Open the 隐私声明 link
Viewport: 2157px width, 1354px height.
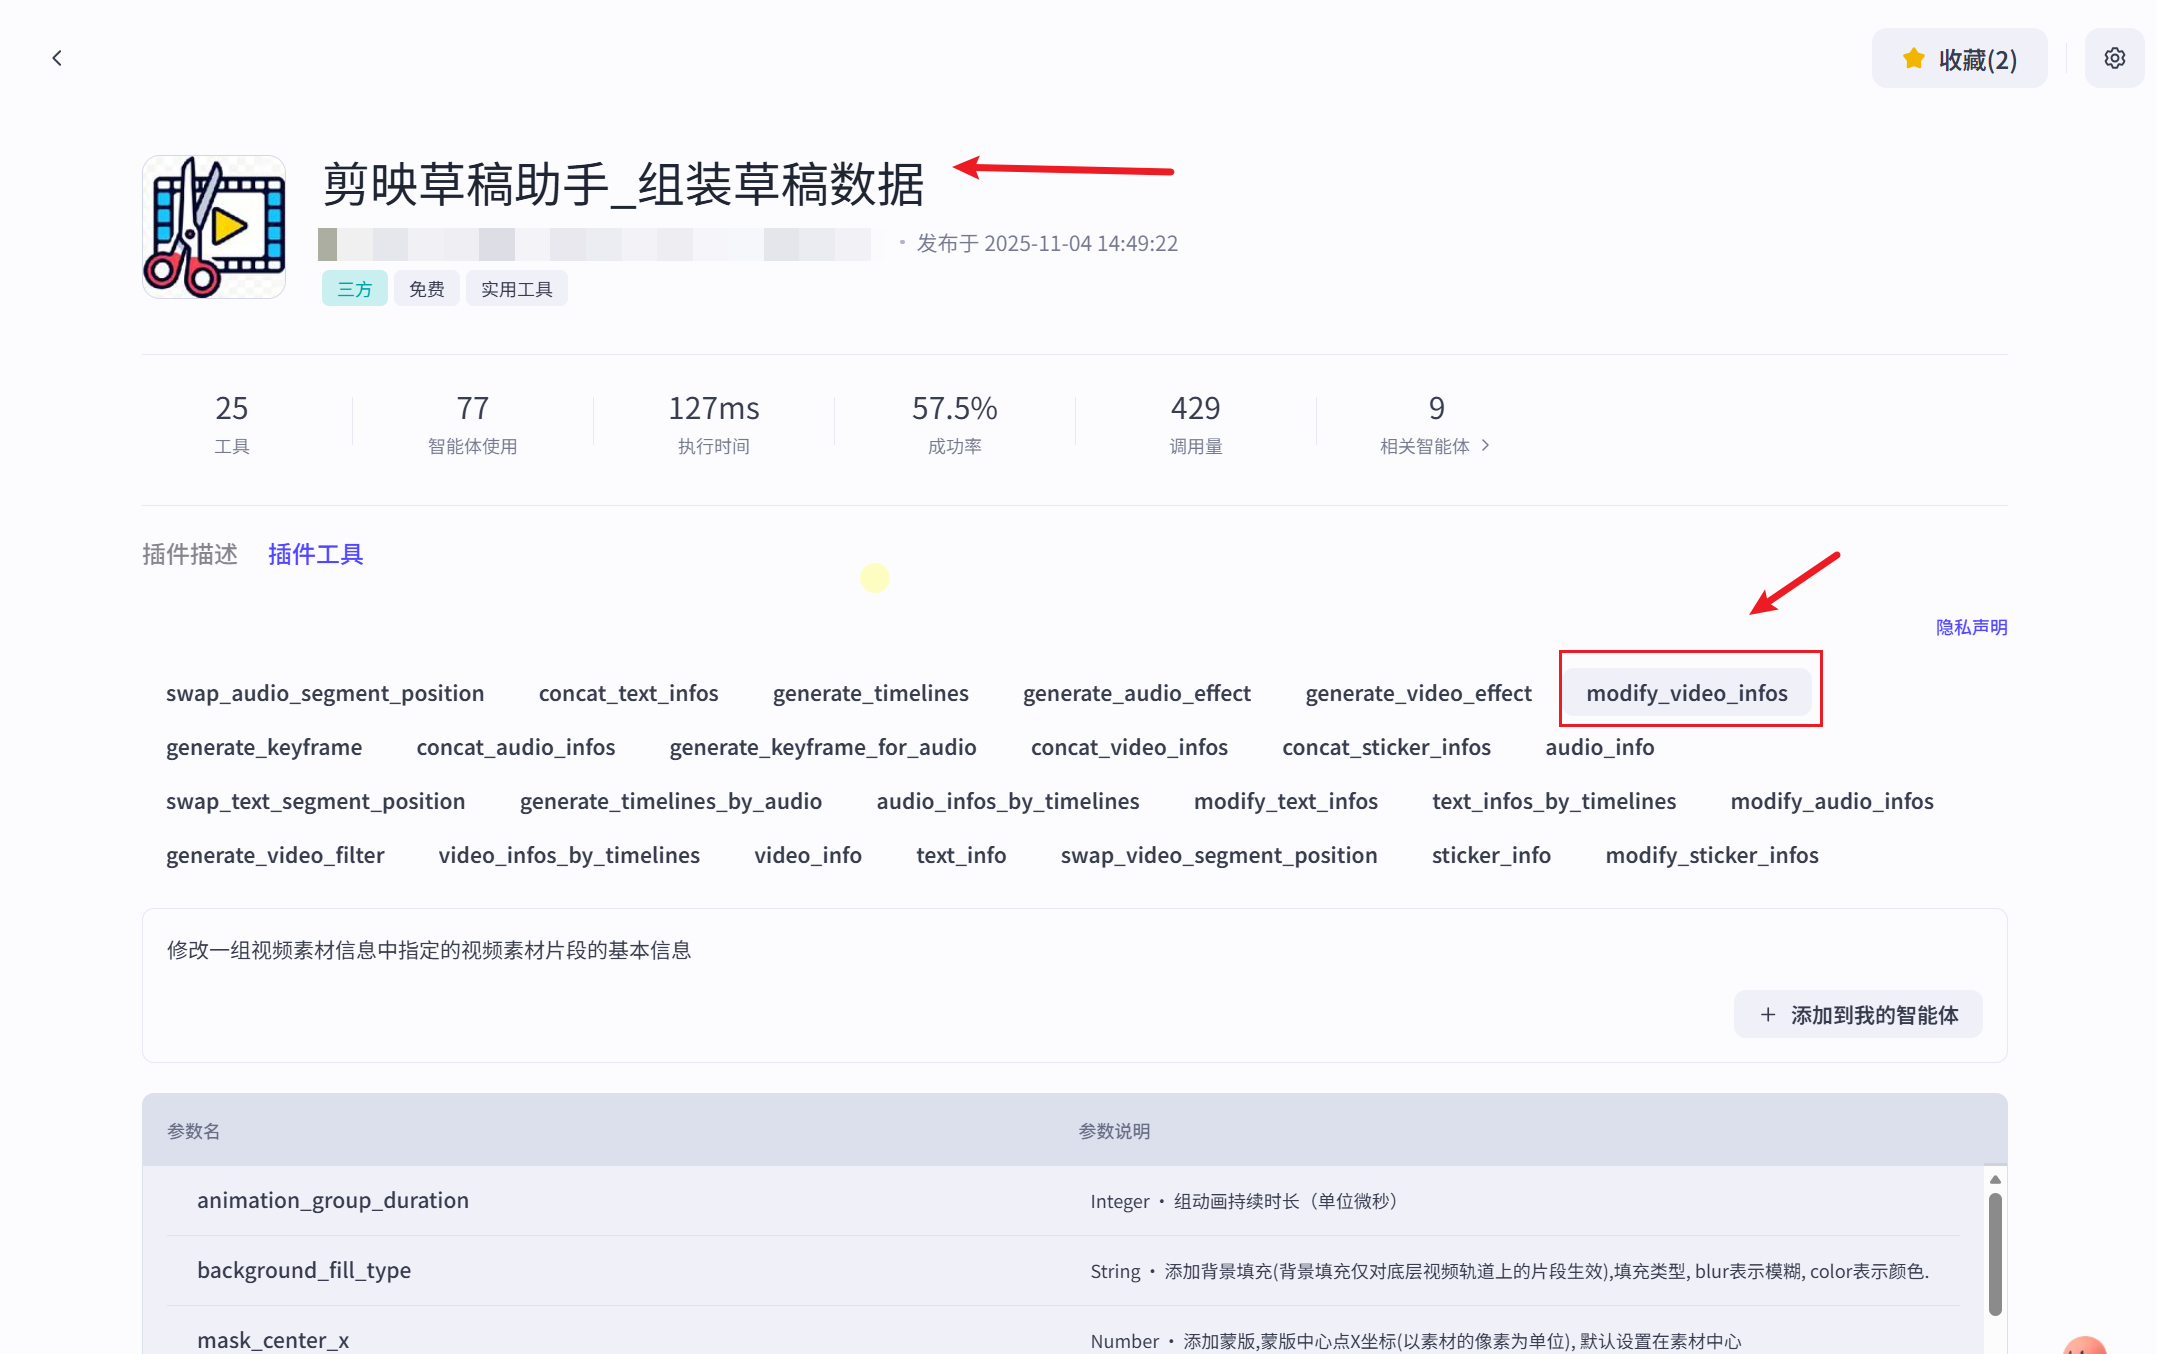tap(1971, 627)
